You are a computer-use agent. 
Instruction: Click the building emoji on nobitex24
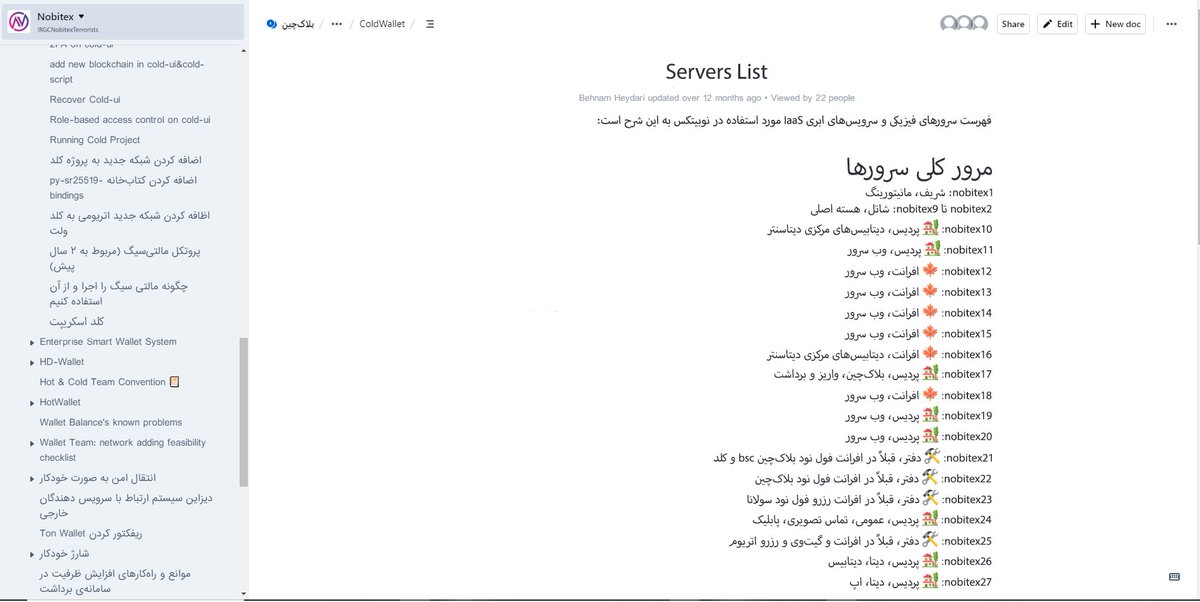[x=931, y=519]
